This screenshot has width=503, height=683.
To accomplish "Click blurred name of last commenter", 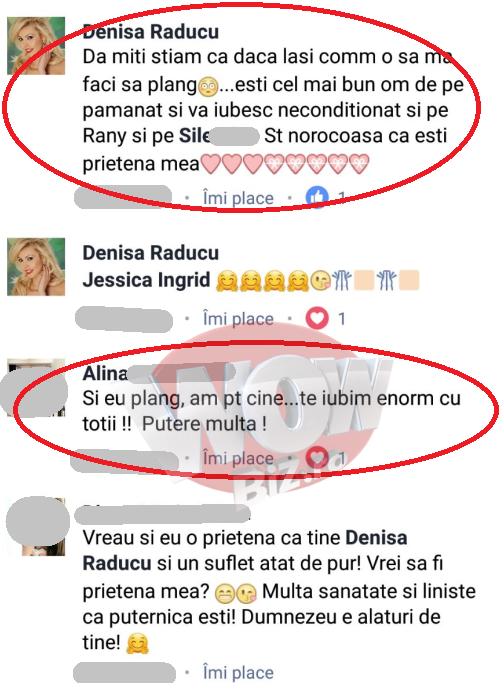I will tap(162, 514).
